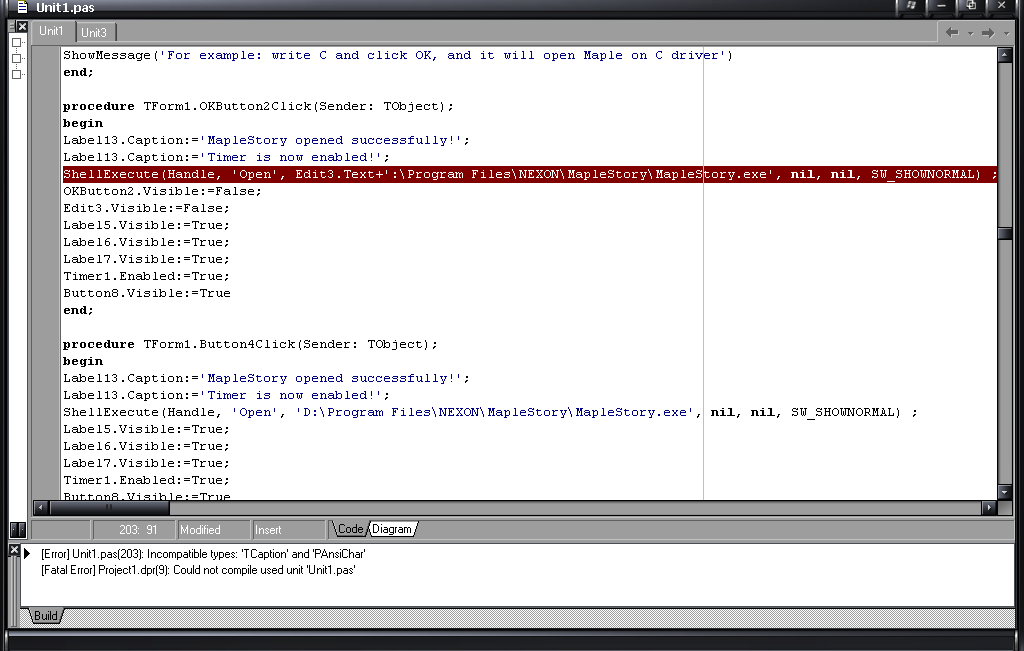Click the Unit1.pas document icon in title bar
Viewport: 1024px width, 651px height.
pyautogui.click(x=21, y=7)
